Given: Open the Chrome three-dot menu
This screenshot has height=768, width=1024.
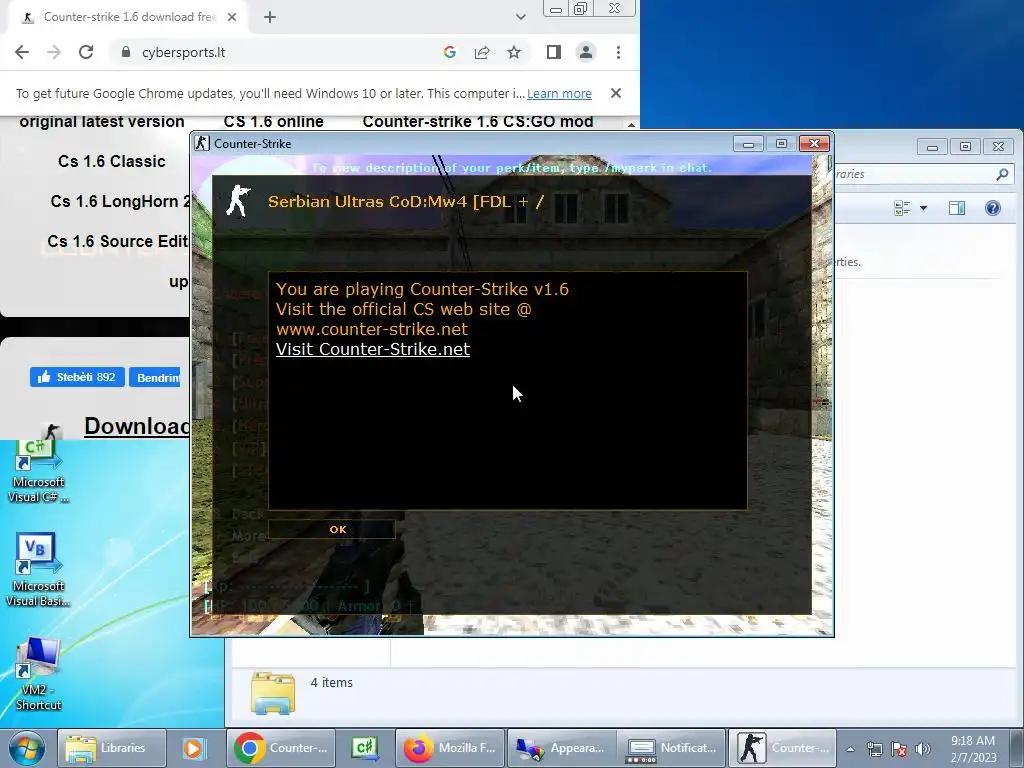Looking at the screenshot, I should pos(618,52).
